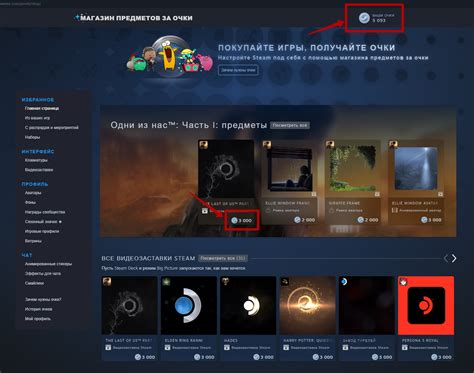Open the Ellie Window Avatar thumbnail
Image resolution: width=474 pixels, height=373 pixels.
pyautogui.click(x=416, y=169)
